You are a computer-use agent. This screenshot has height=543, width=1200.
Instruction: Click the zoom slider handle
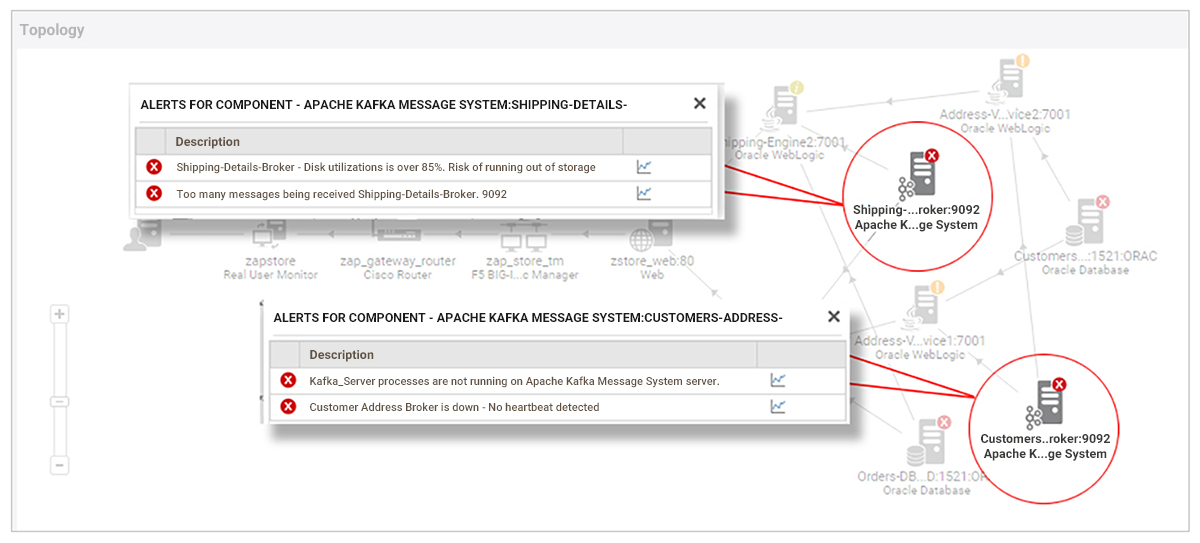point(59,401)
